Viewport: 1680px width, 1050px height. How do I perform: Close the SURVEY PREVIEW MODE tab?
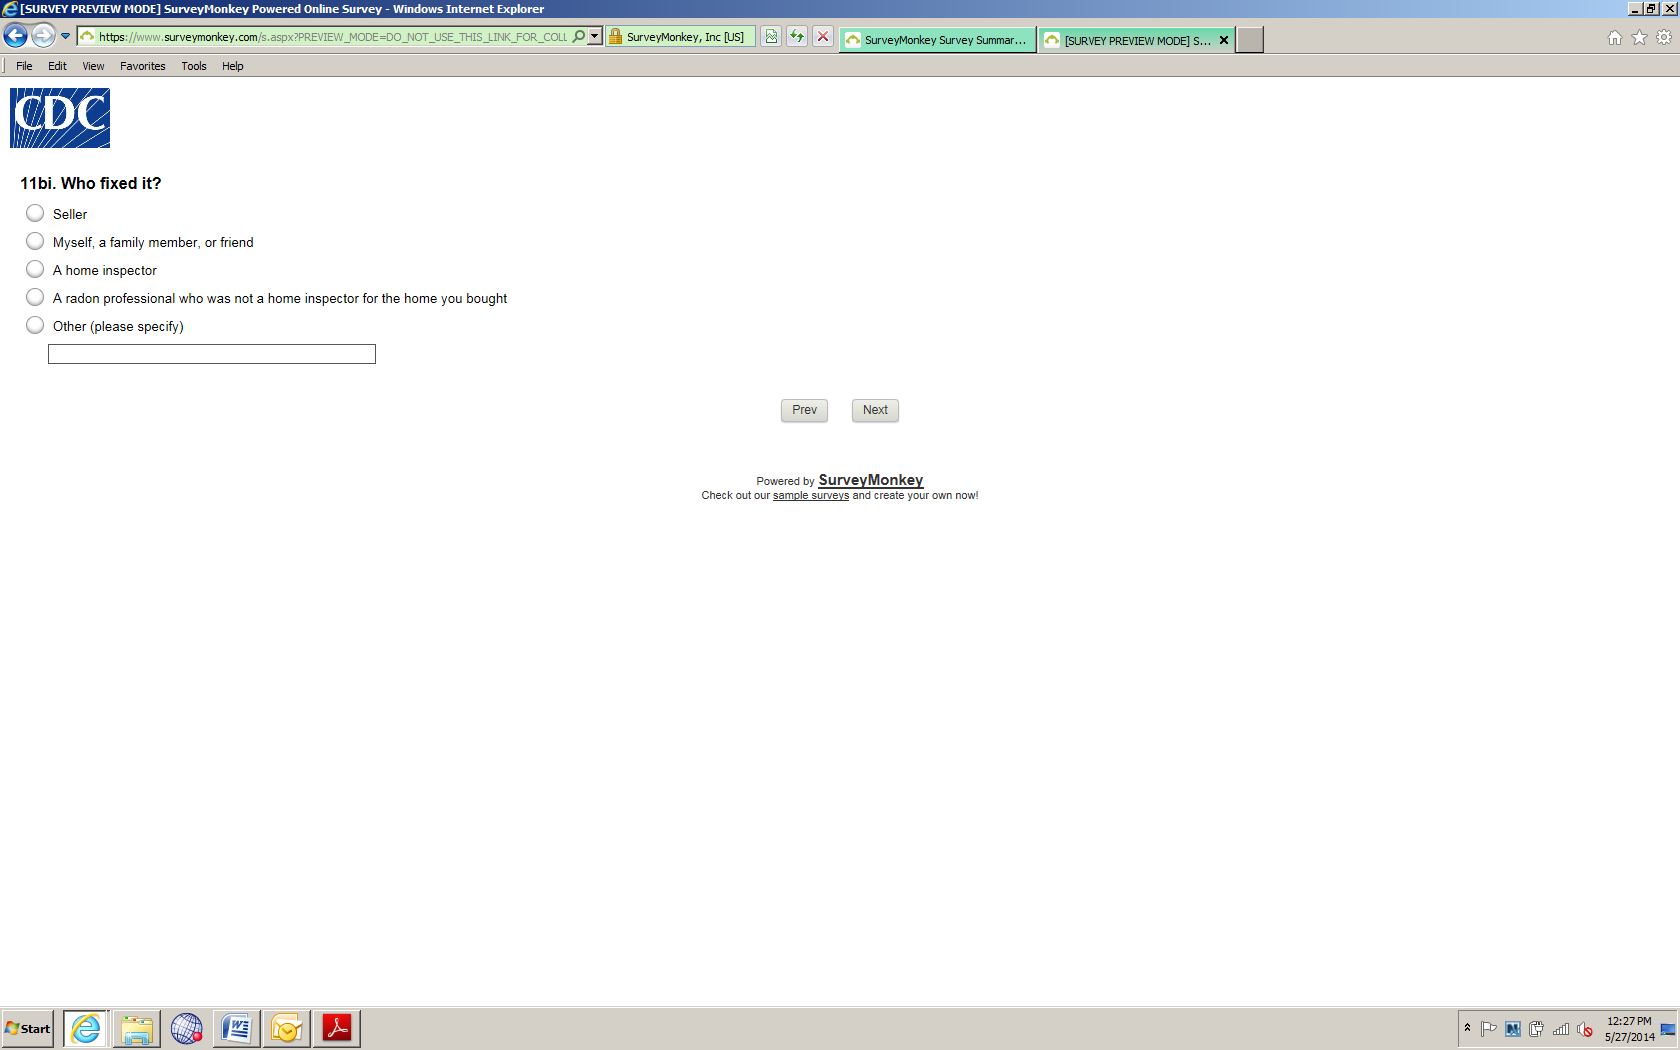click(1224, 40)
